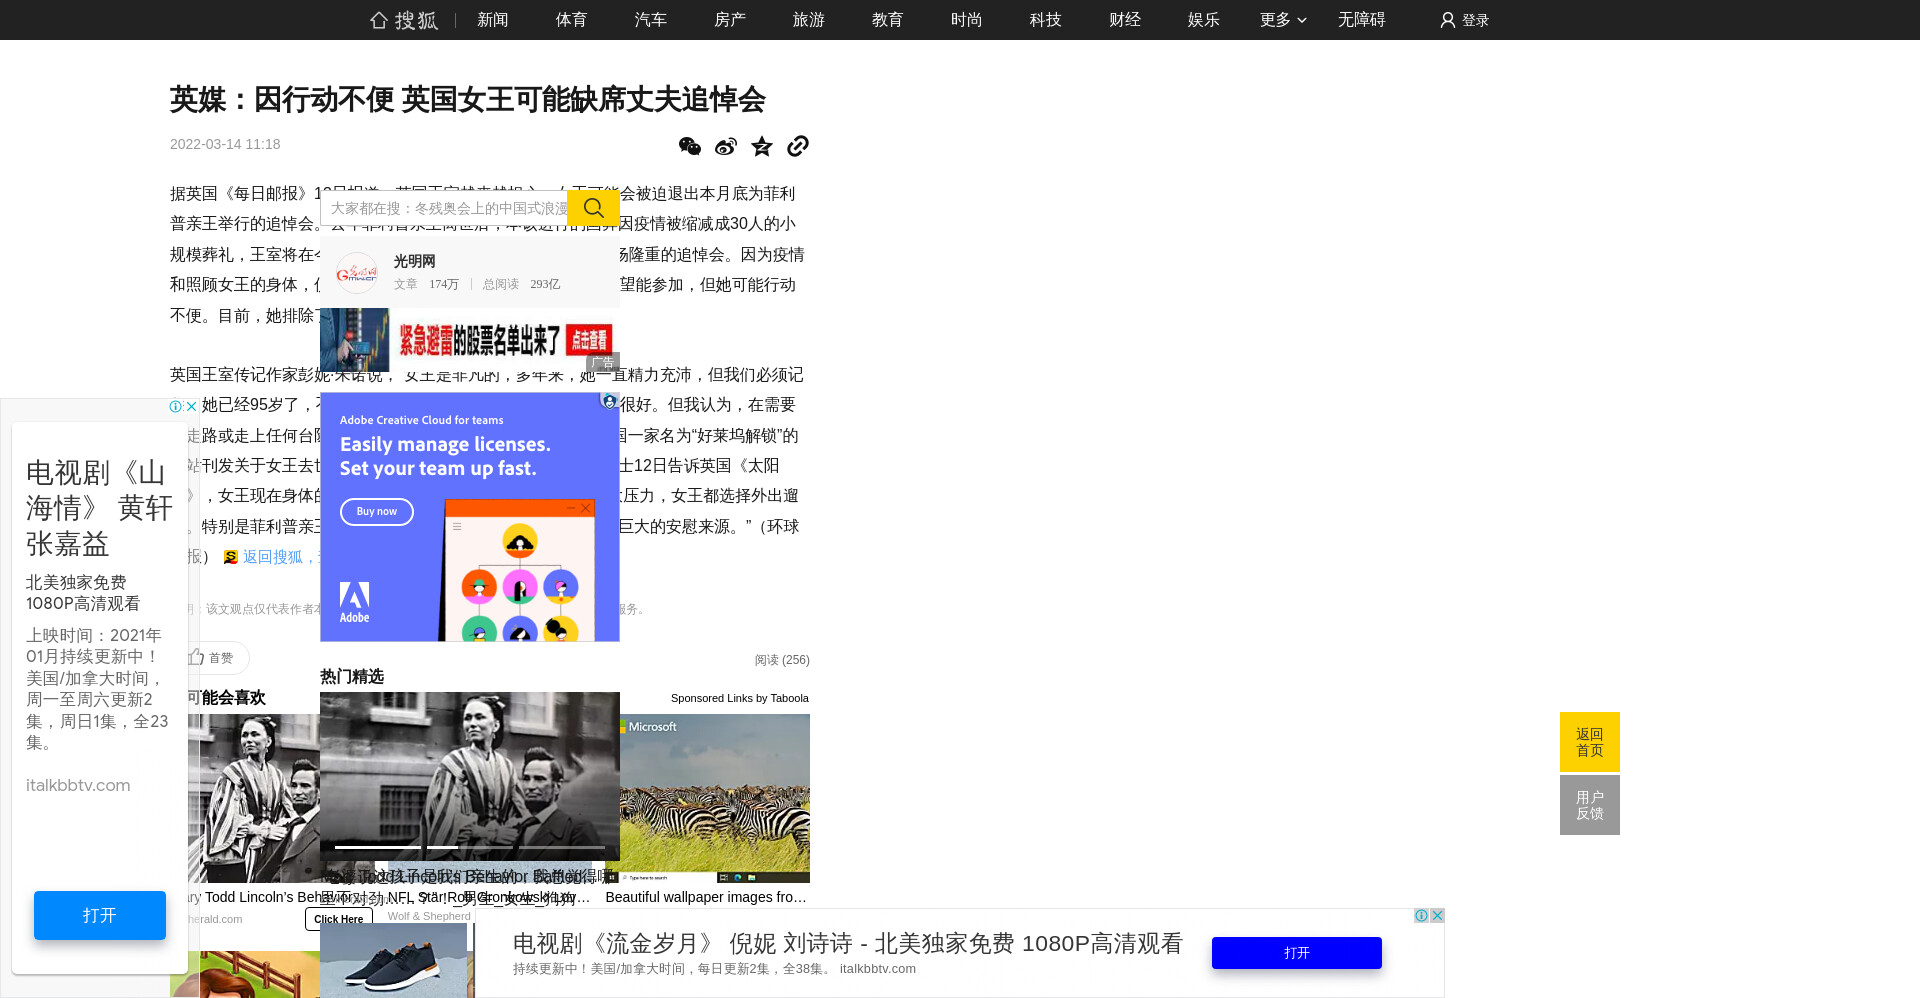Open the 新闻 news section
The height and width of the screenshot is (998, 1920).
[492, 20]
